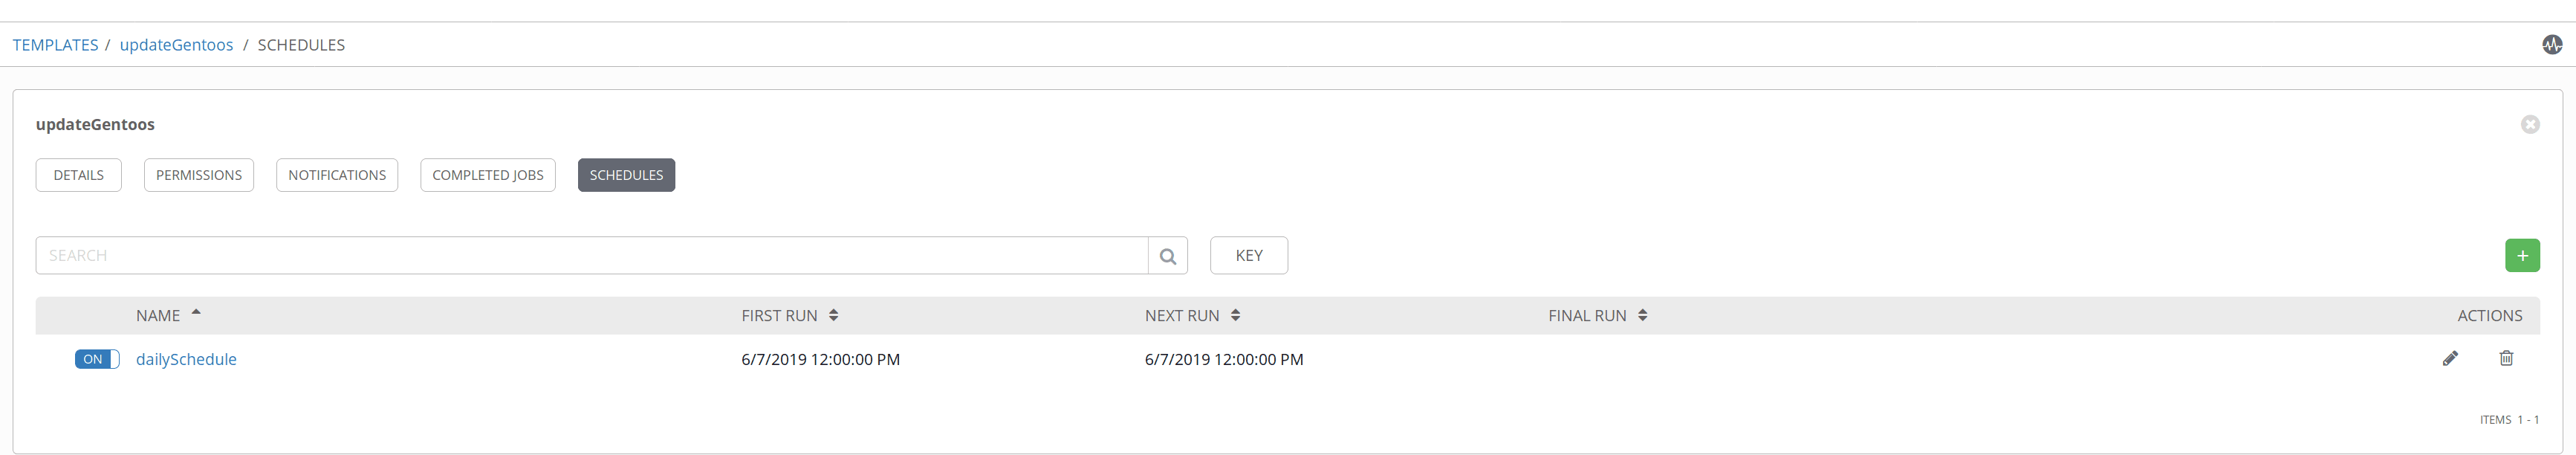The image size is (2576, 455).
Task: Close the updateGentoos panel
Action: (2530, 125)
